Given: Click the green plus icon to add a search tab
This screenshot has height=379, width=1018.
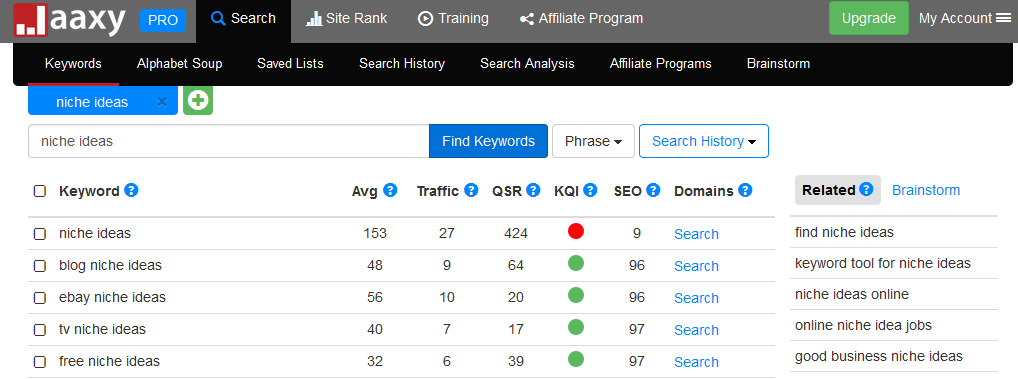Looking at the screenshot, I should pos(198,101).
